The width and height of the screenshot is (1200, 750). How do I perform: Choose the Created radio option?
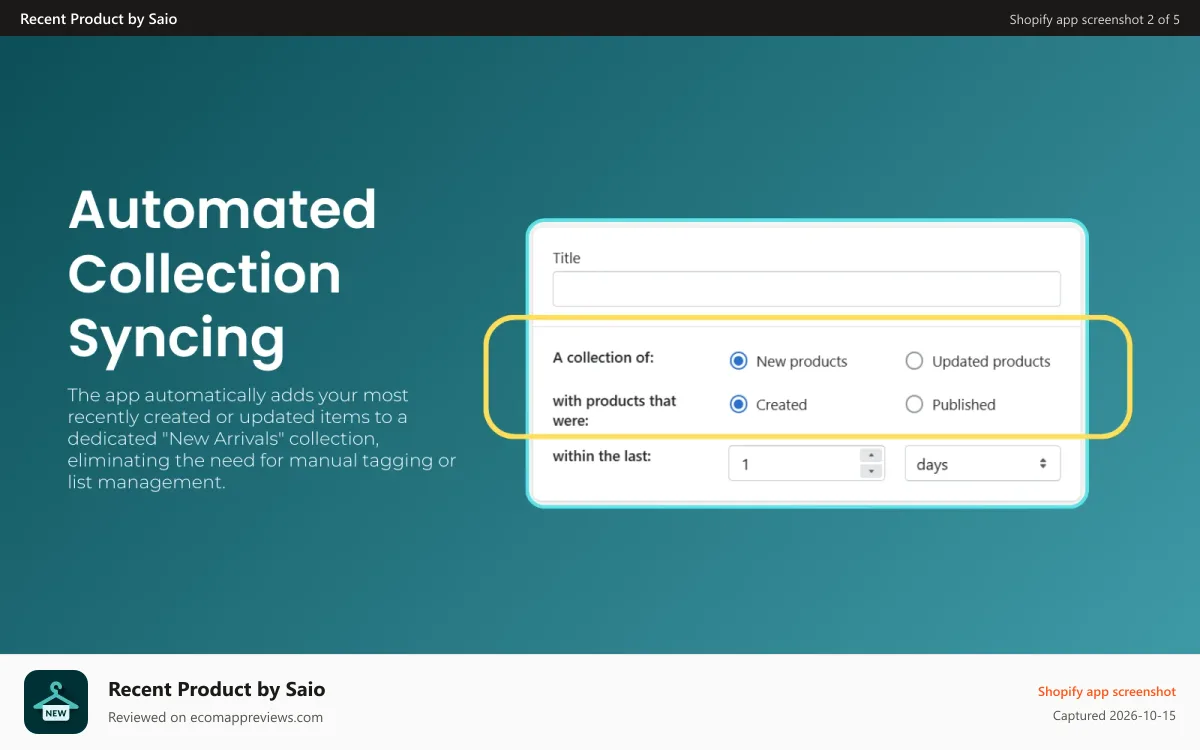coord(739,404)
